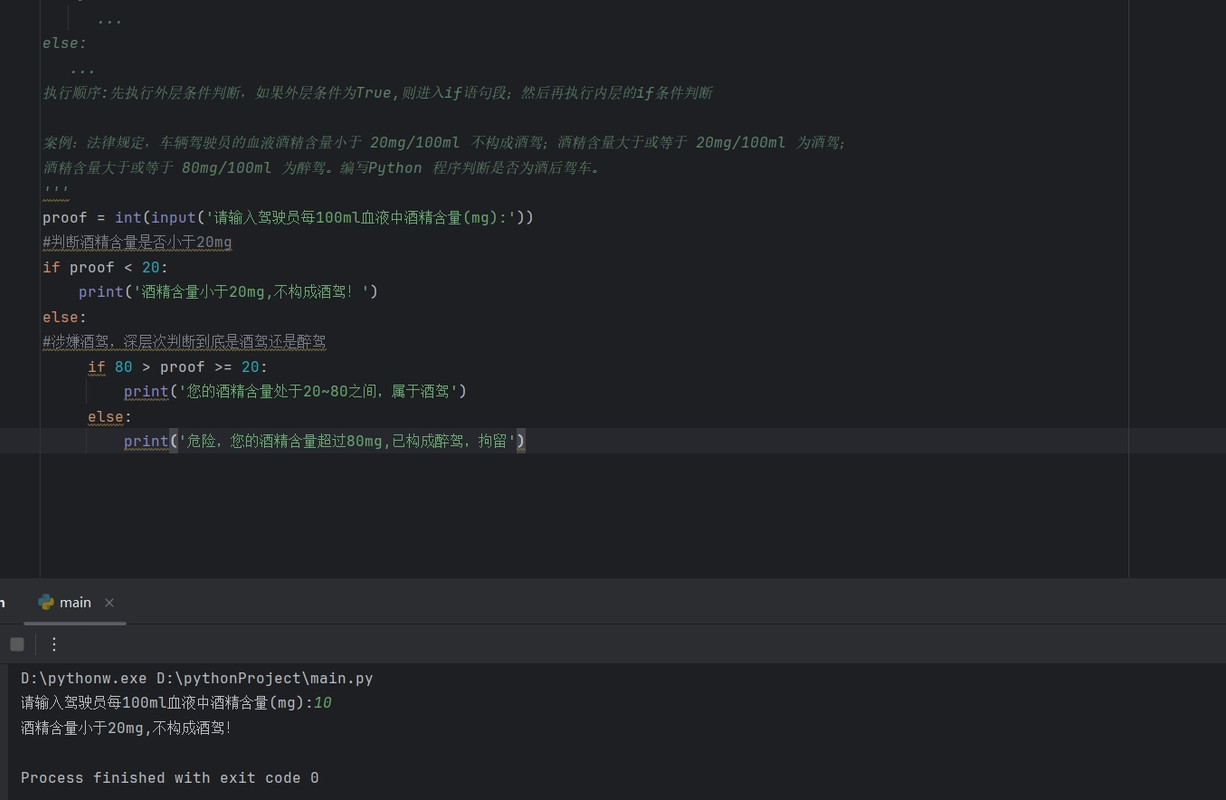
Task: Click the print '危险, 您的酒精含量超过80mg' statement
Action: coord(324,441)
